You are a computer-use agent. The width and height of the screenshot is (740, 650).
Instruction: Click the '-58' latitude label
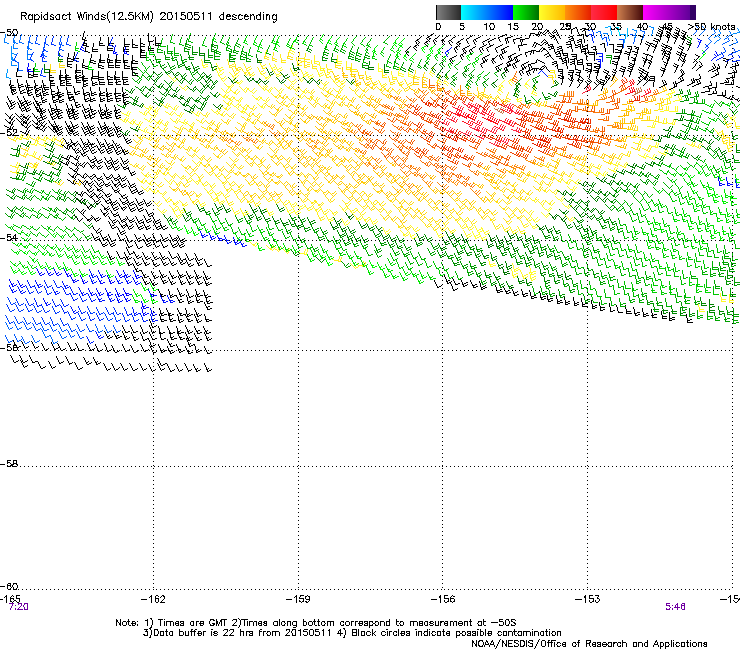point(9,464)
